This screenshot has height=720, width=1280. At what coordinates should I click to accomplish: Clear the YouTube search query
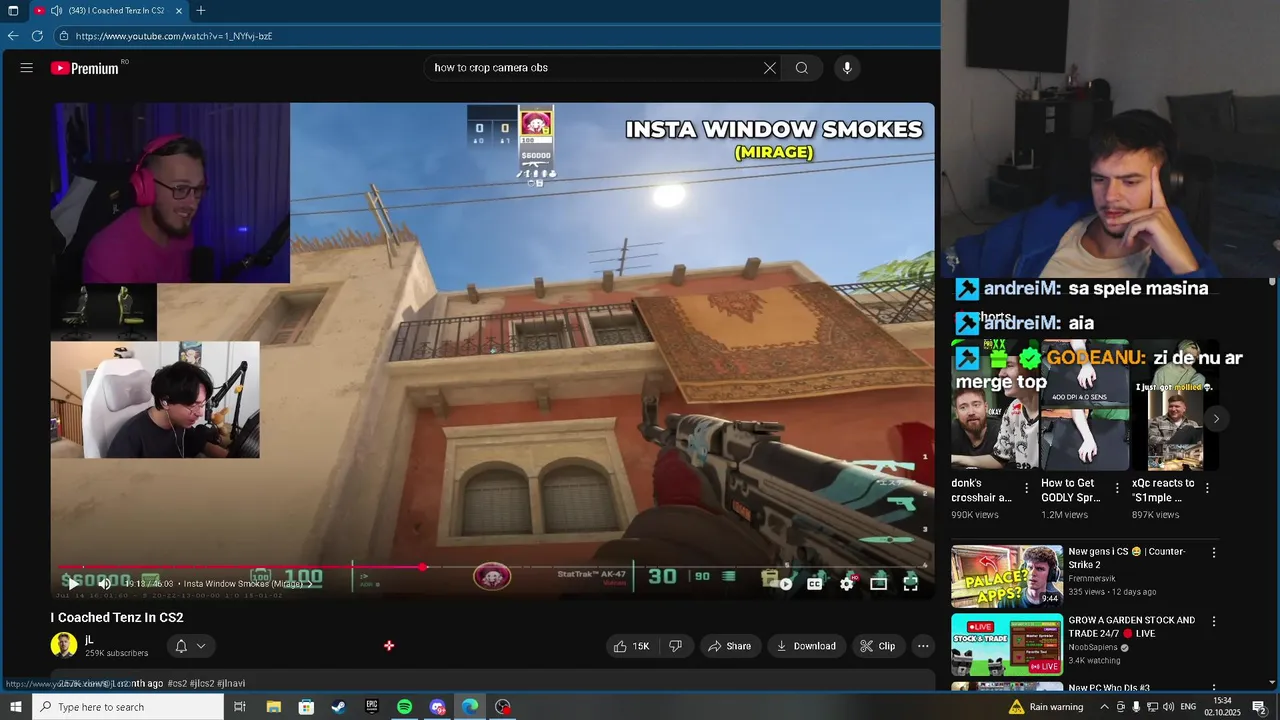[x=770, y=68]
